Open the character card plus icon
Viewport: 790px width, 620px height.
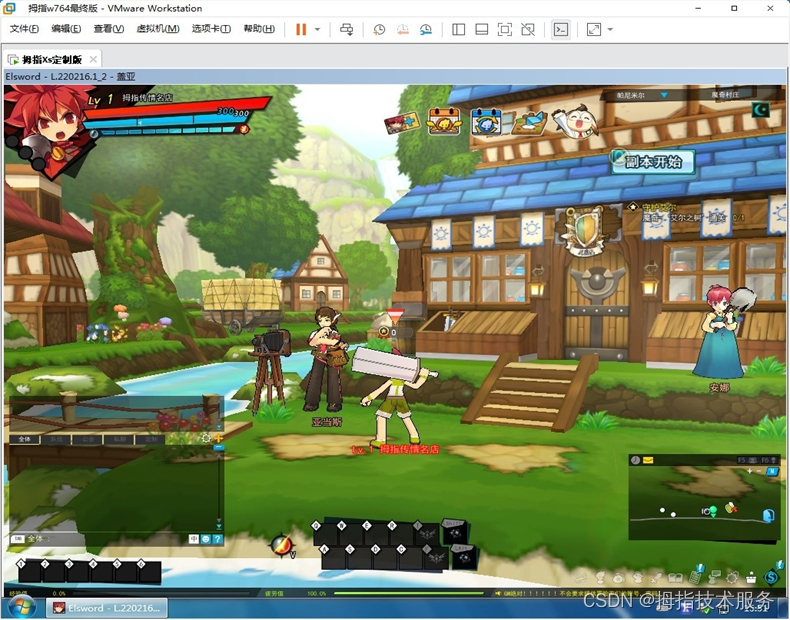click(402, 122)
